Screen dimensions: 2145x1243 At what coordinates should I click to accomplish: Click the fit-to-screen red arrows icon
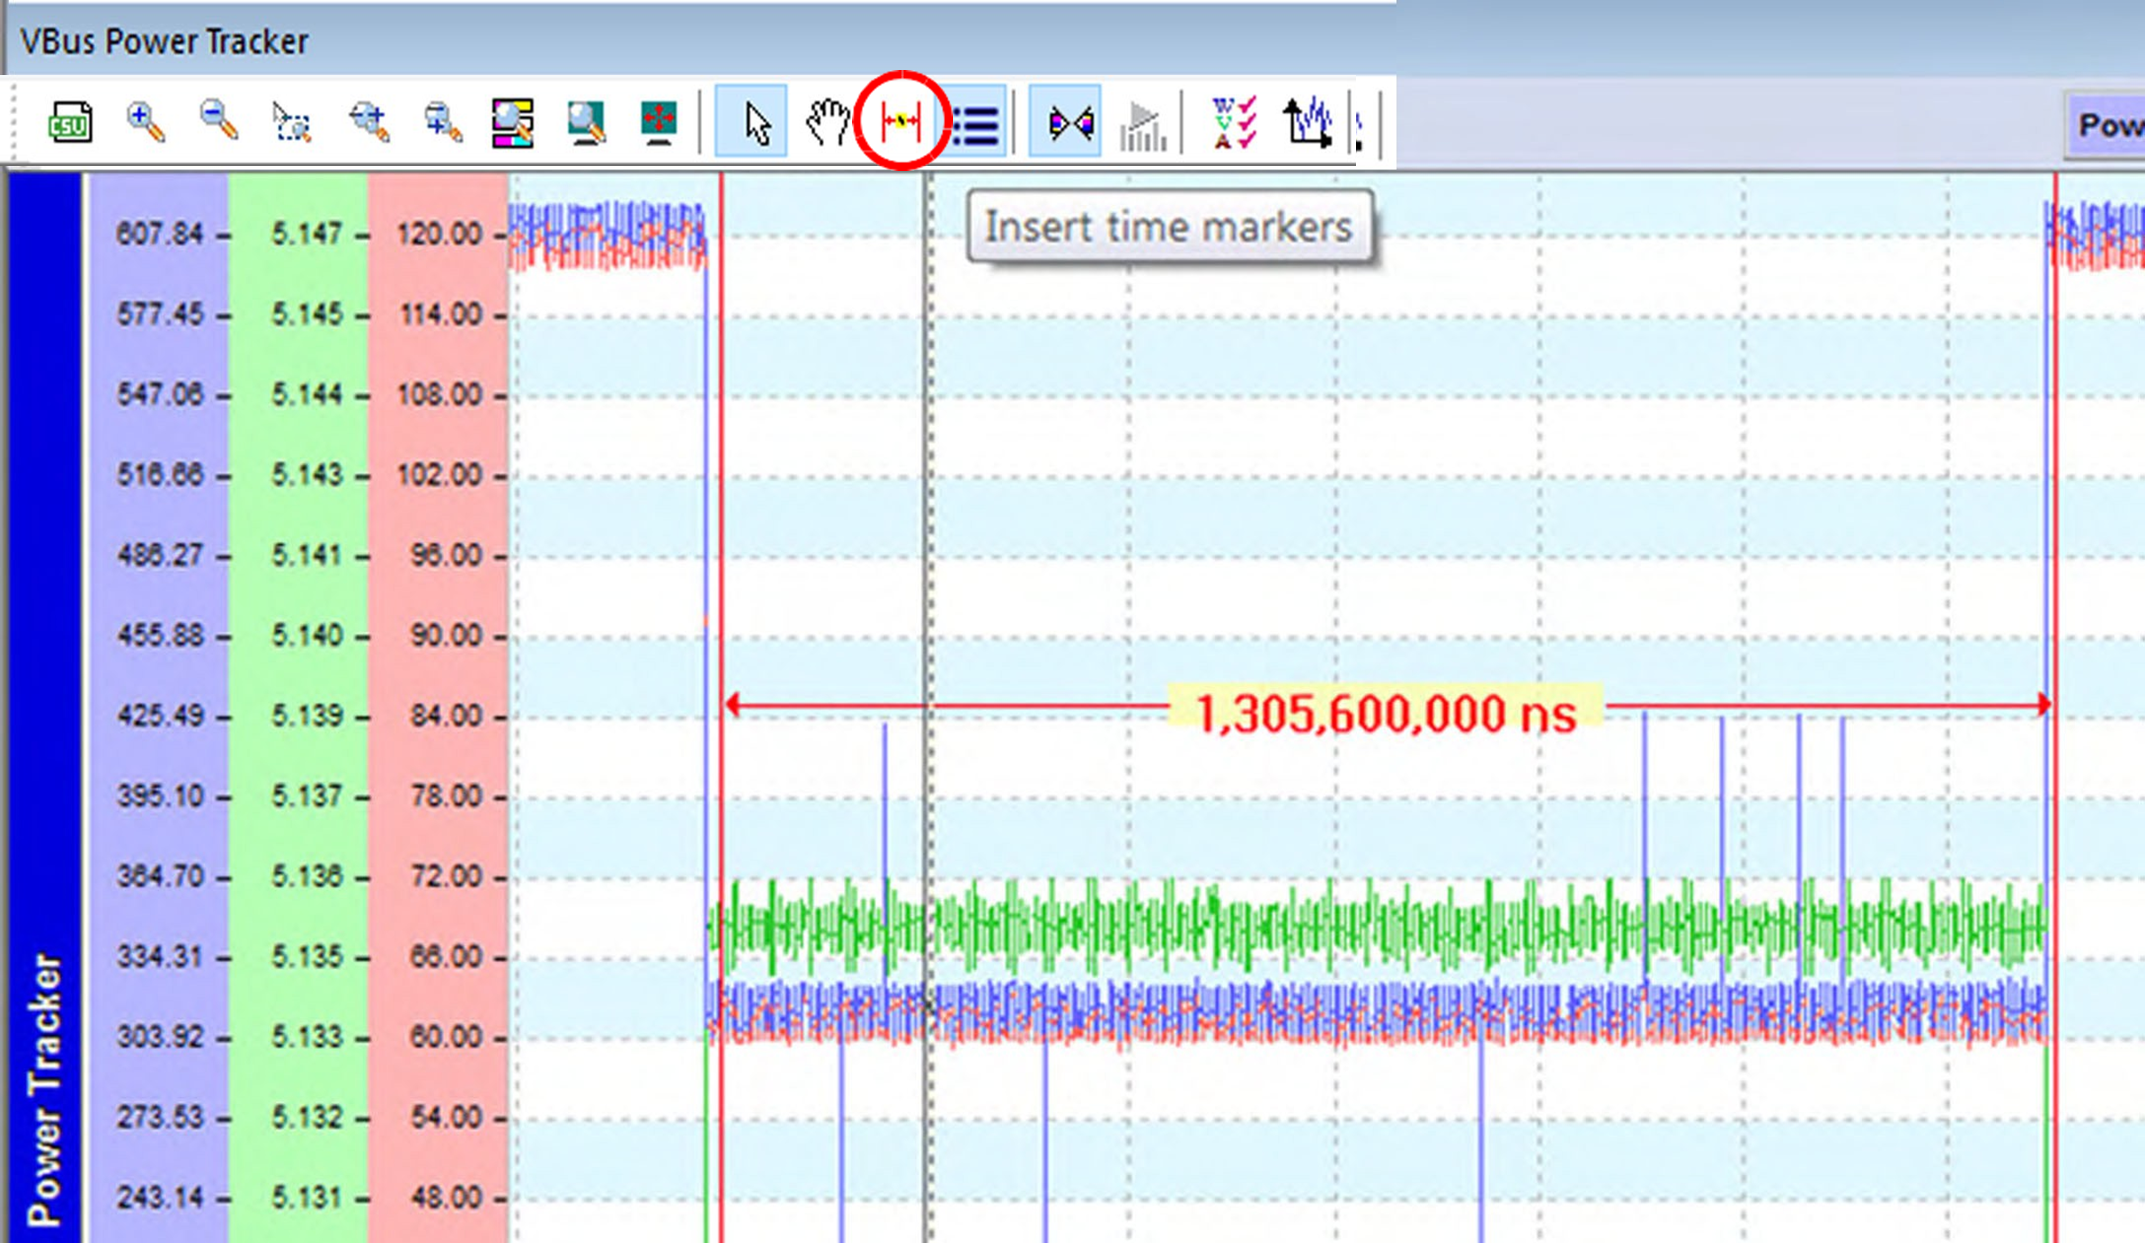[658, 123]
